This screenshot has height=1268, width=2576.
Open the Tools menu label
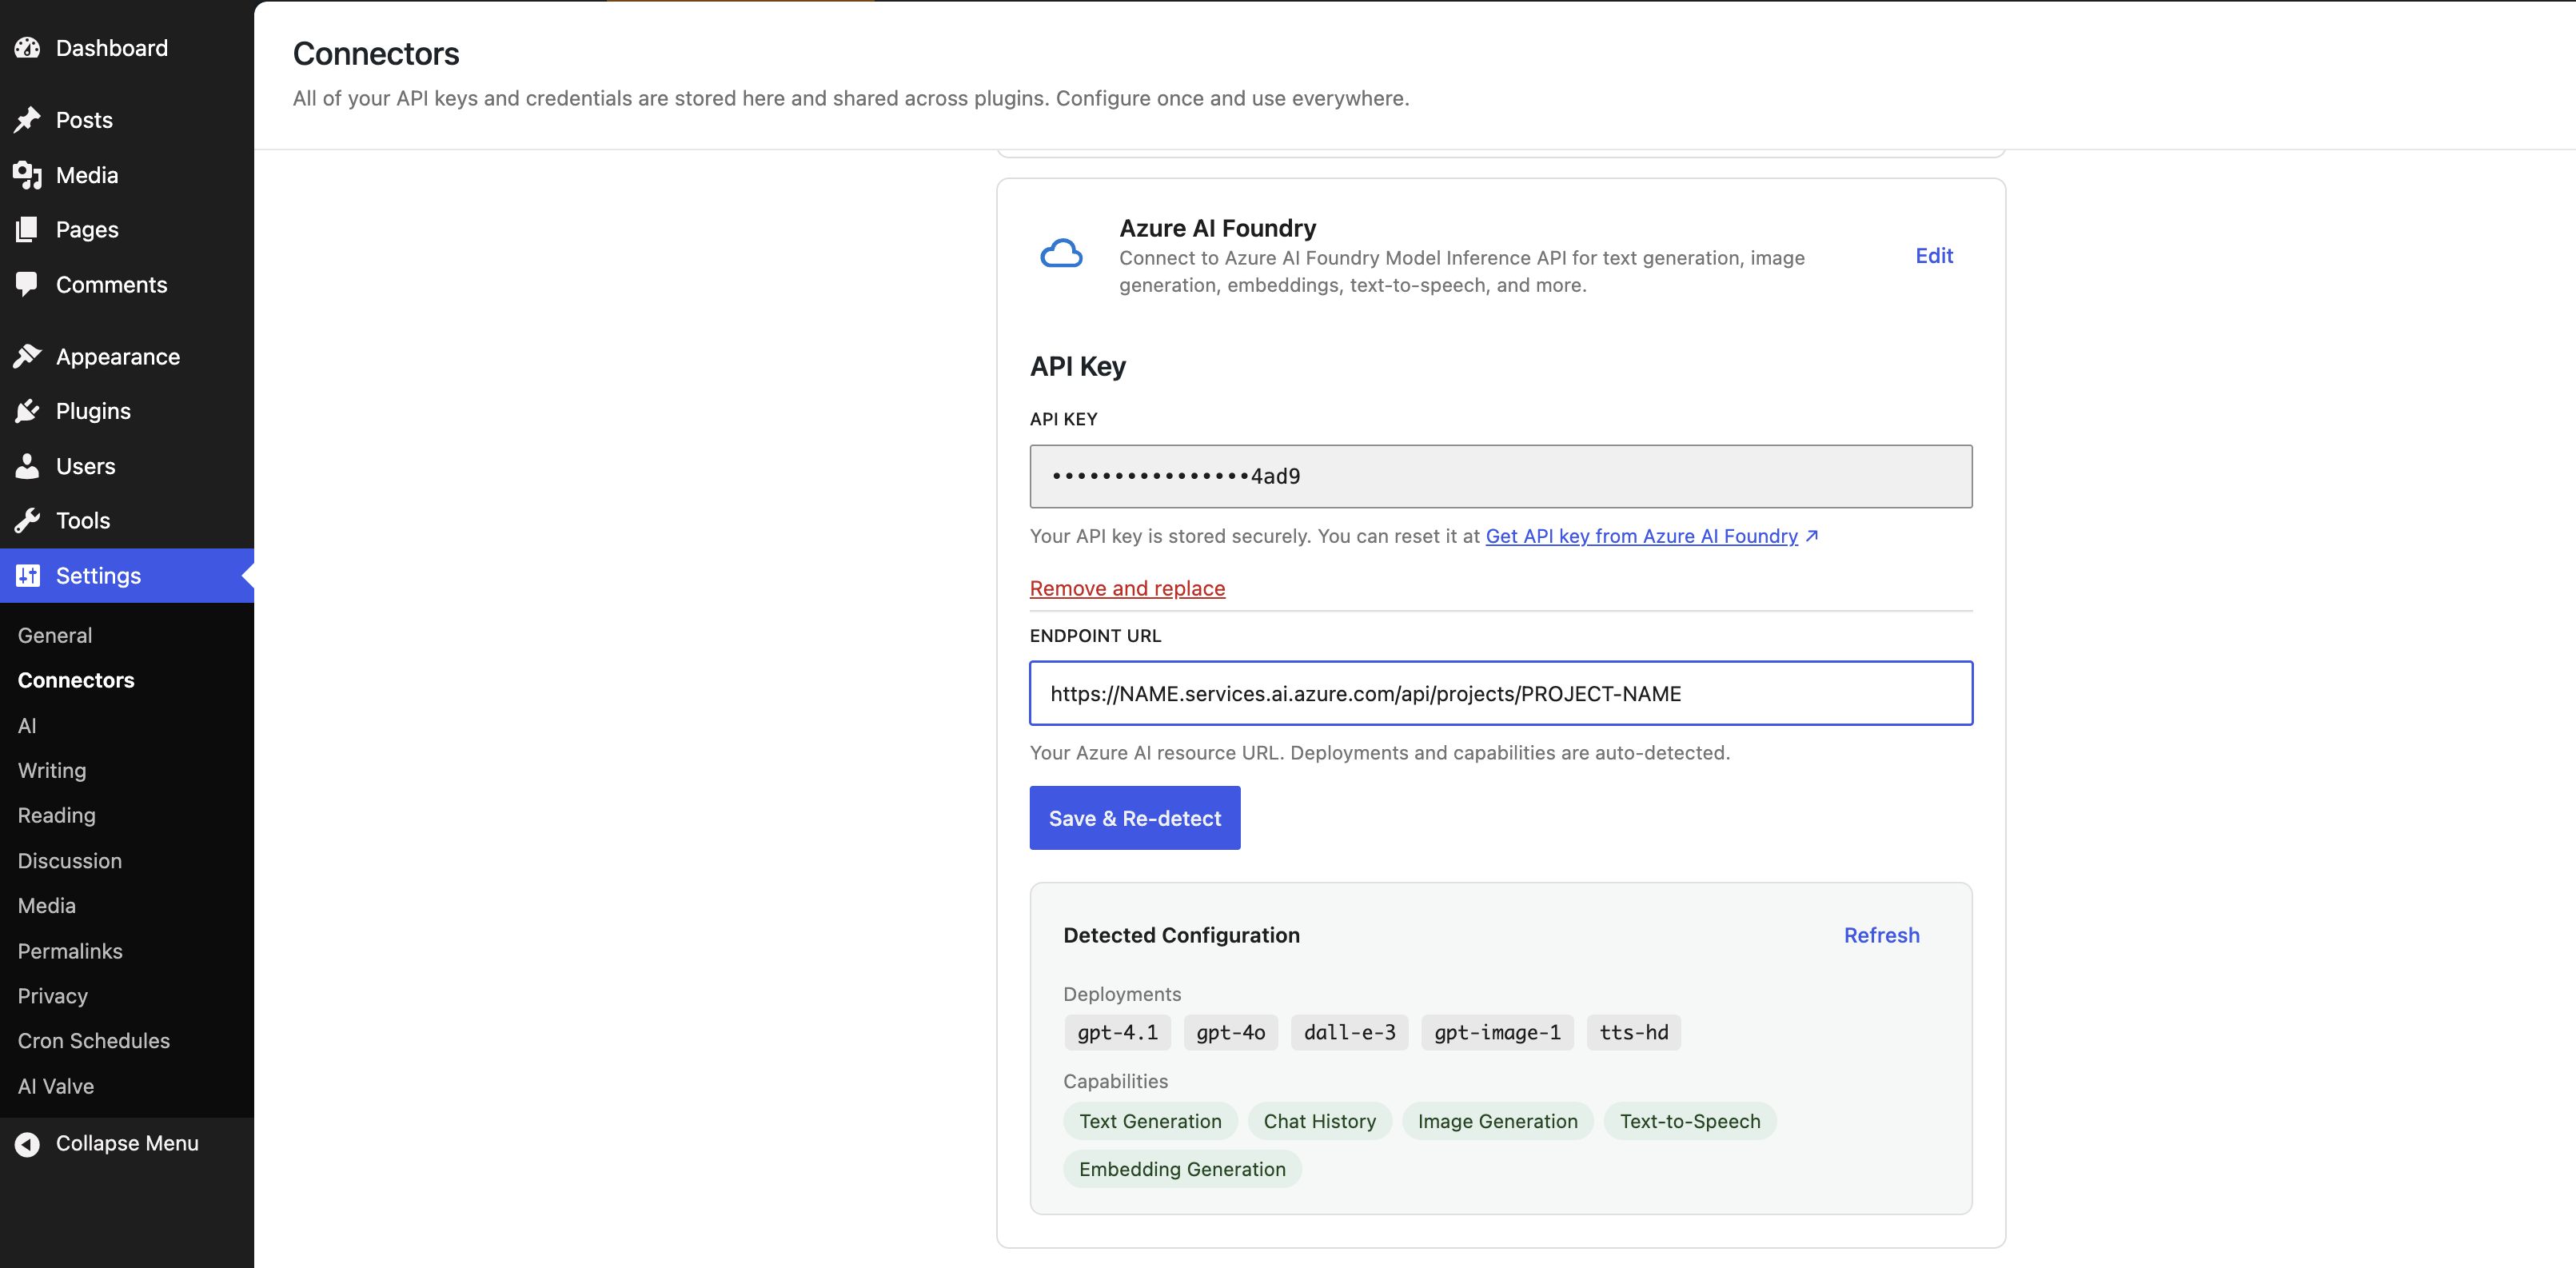pyautogui.click(x=83, y=521)
